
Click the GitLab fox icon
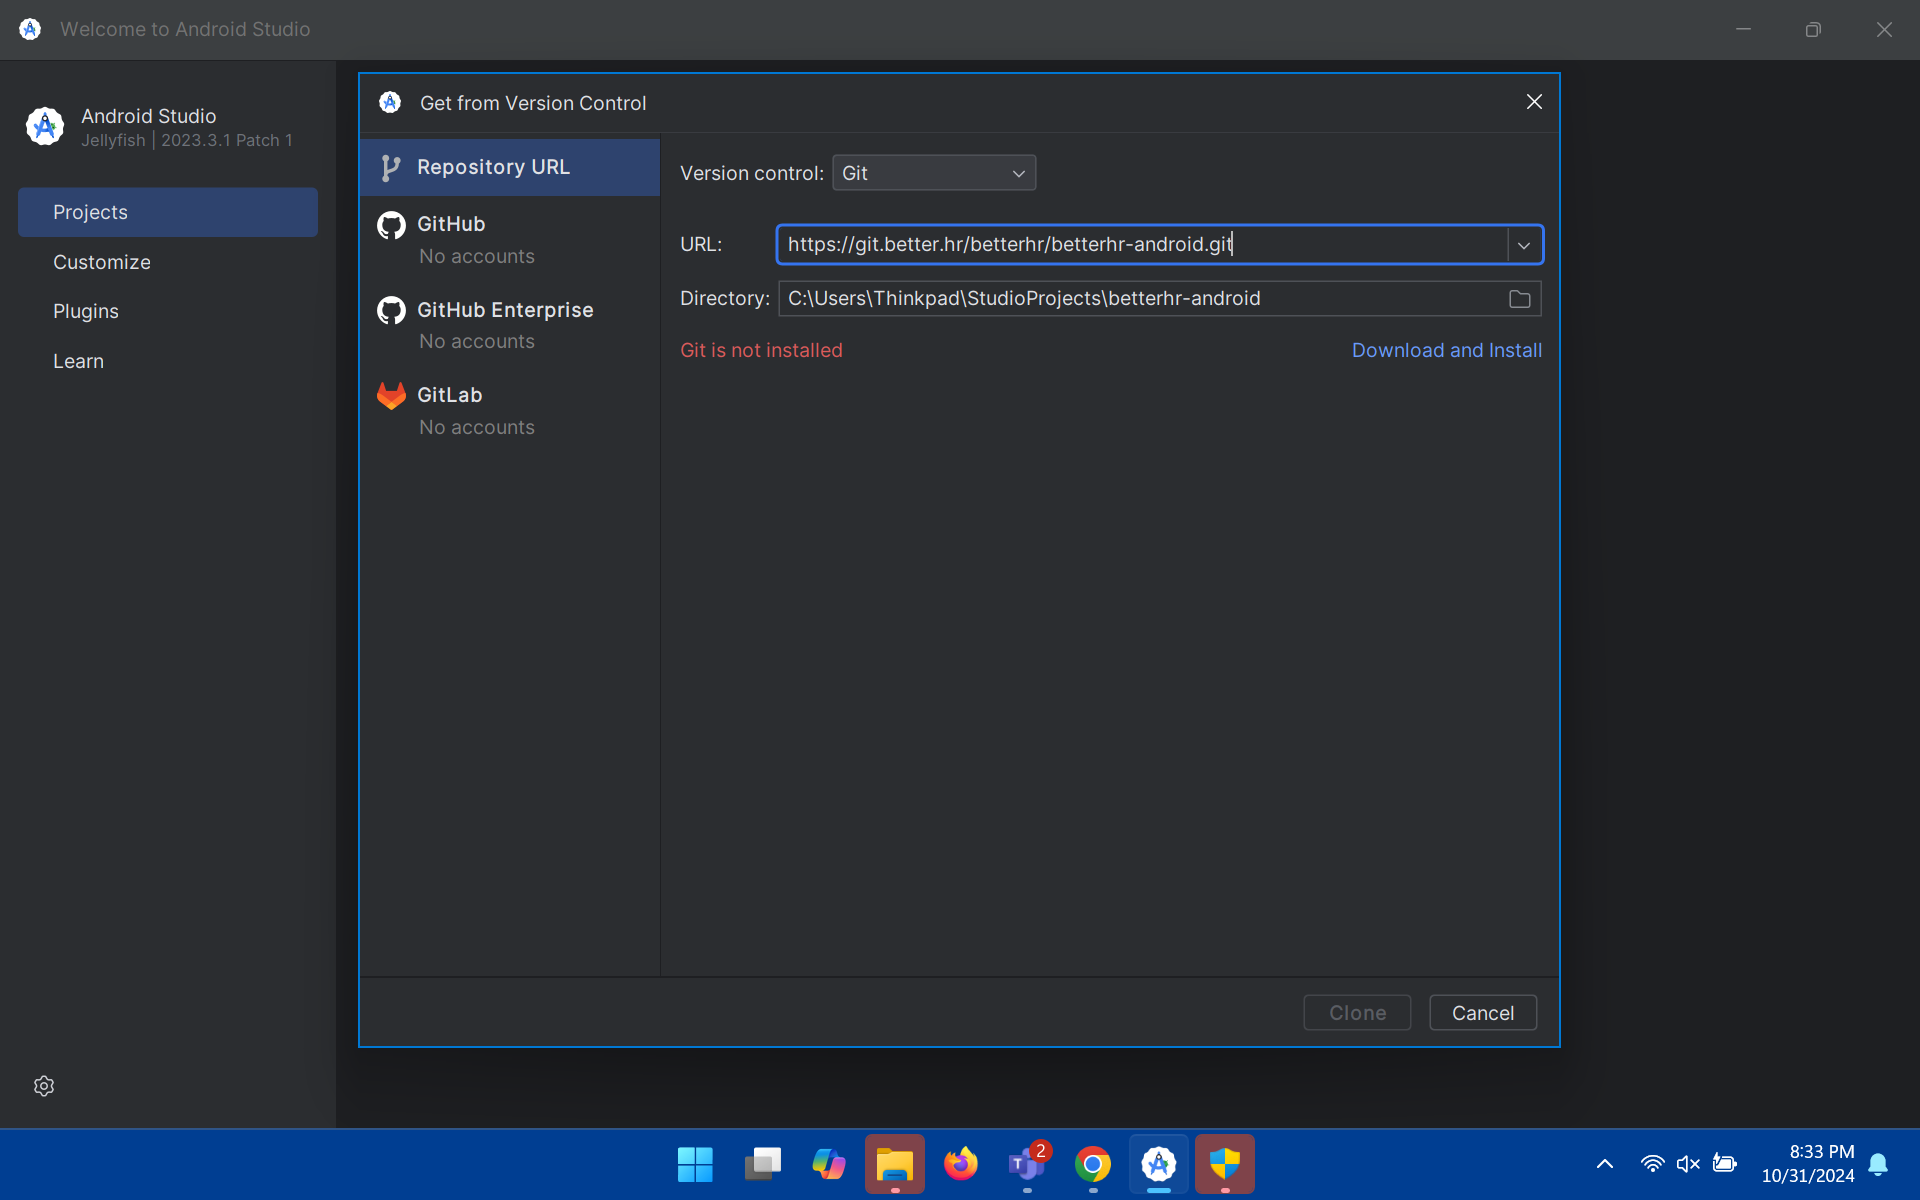coord(391,396)
